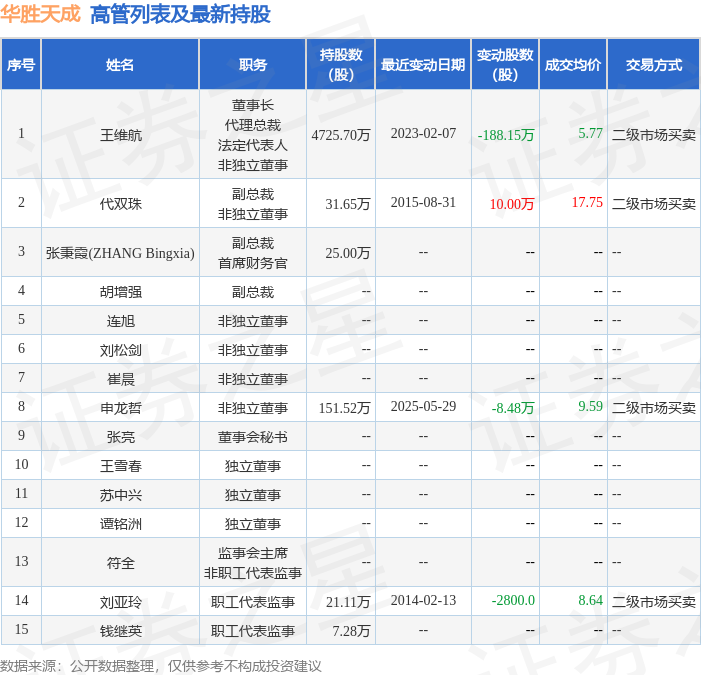Click the name 崔晨
Image resolution: width=701 pixels, height=675 pixels.
point(121,379)
